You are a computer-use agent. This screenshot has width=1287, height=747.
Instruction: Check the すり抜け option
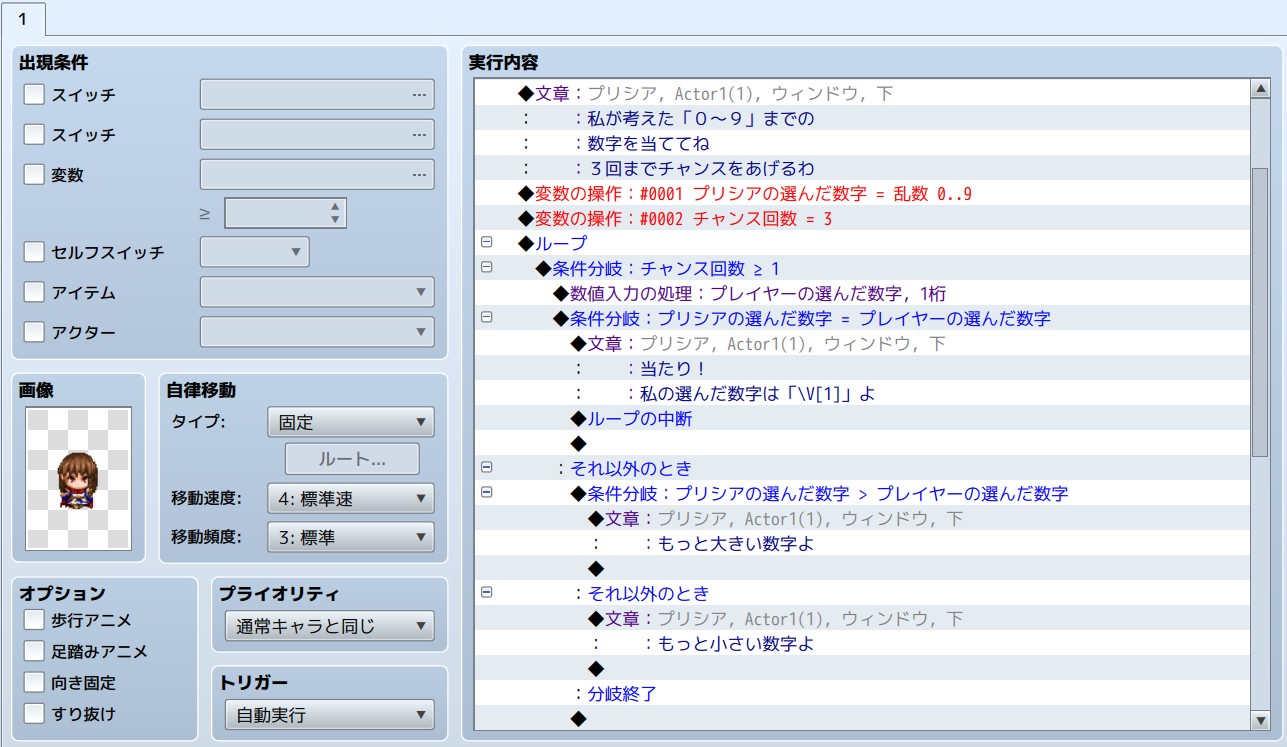click(35, 713)
